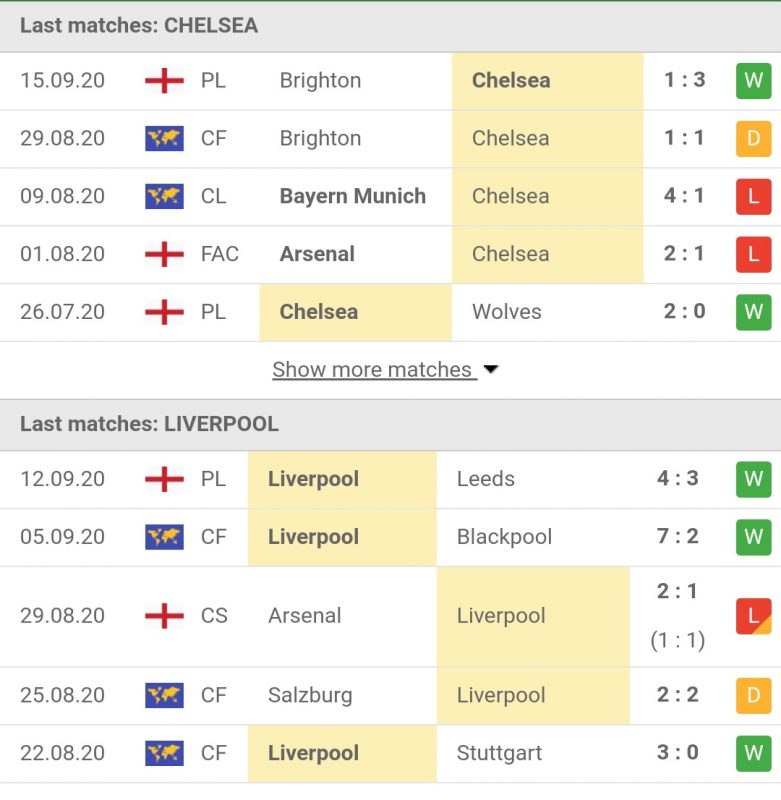Image resolution: width=781 pixels, height=800 pixels.
Task: Click the red L badge for Arsenal vs Chelsea FA Cup match
Action: point(753,254)
